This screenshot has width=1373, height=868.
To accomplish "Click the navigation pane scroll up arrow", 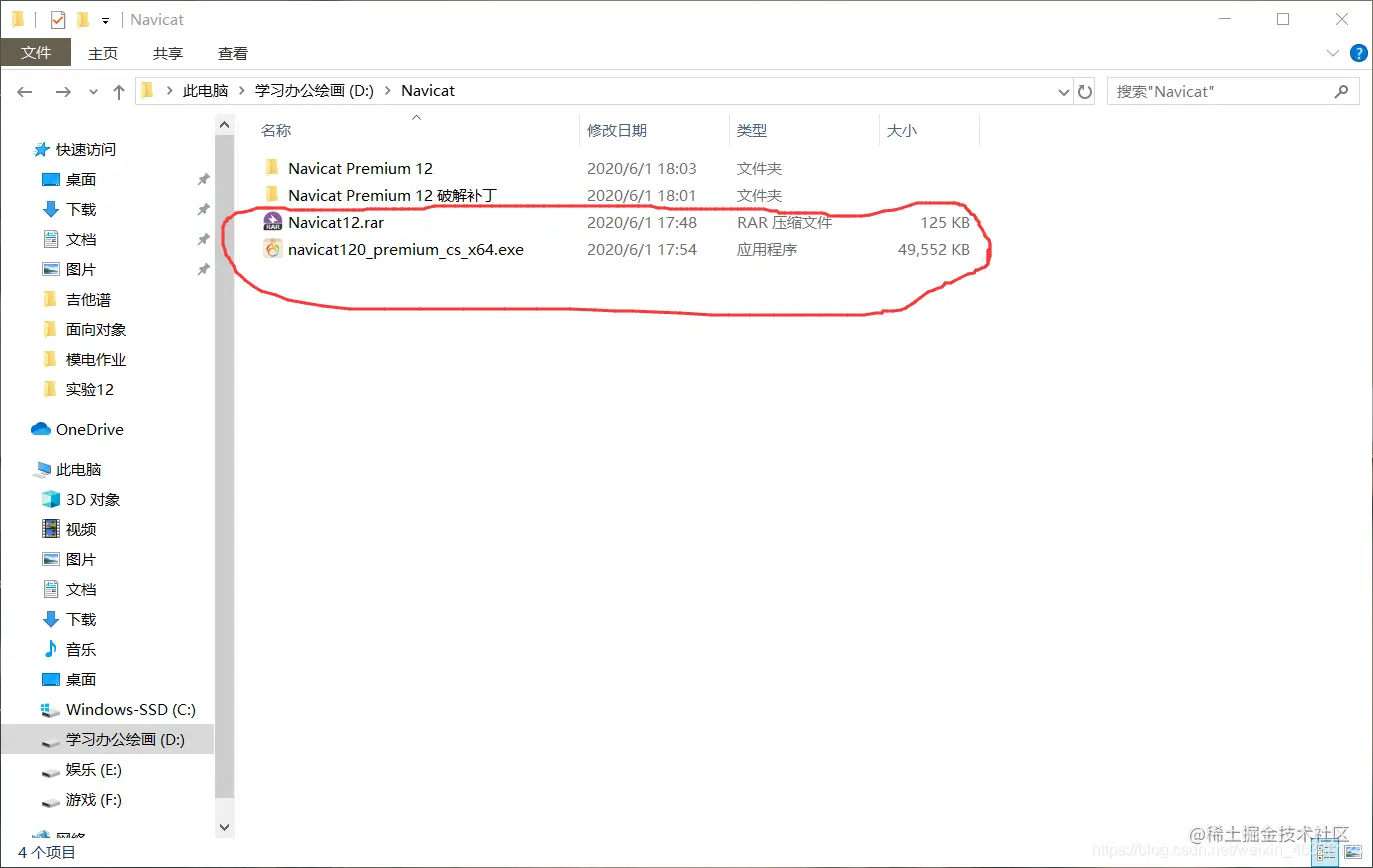I will pos(224,123).
